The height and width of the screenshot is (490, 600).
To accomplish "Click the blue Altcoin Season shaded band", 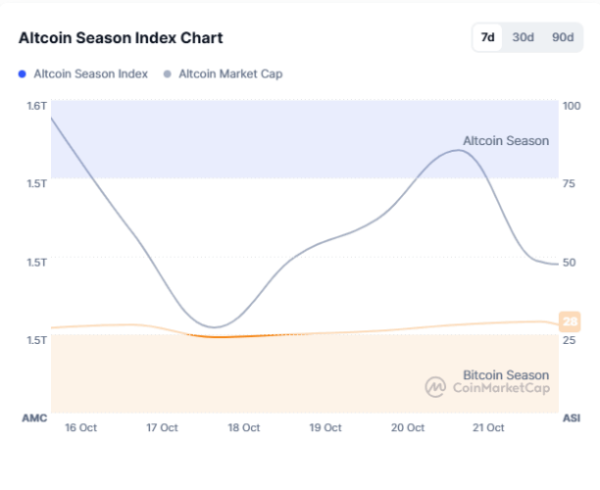I will coord(300,130).
